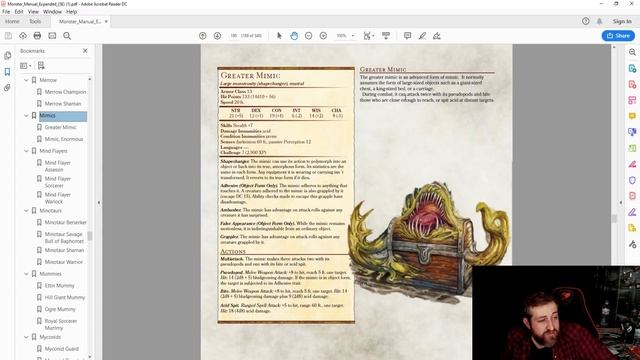
Task: Open the Find text magnifier icon
Action: click(67, 36)
